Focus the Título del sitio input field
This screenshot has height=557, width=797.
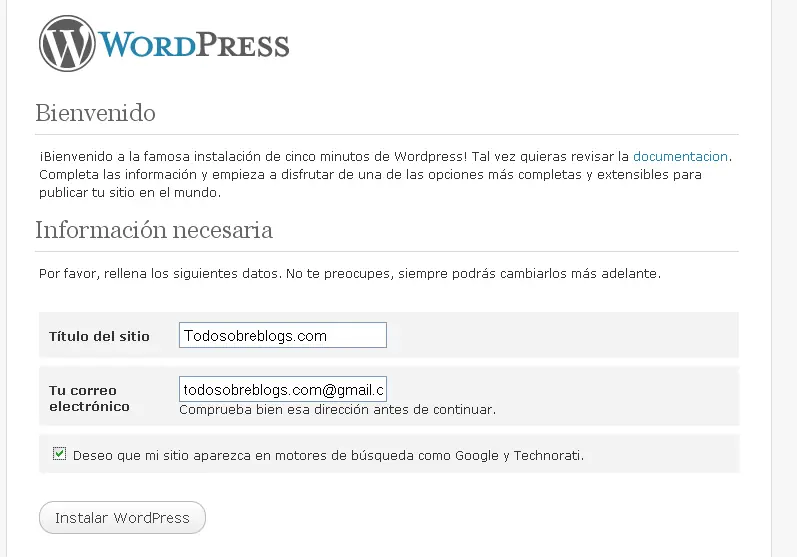[x=283, y=335]
